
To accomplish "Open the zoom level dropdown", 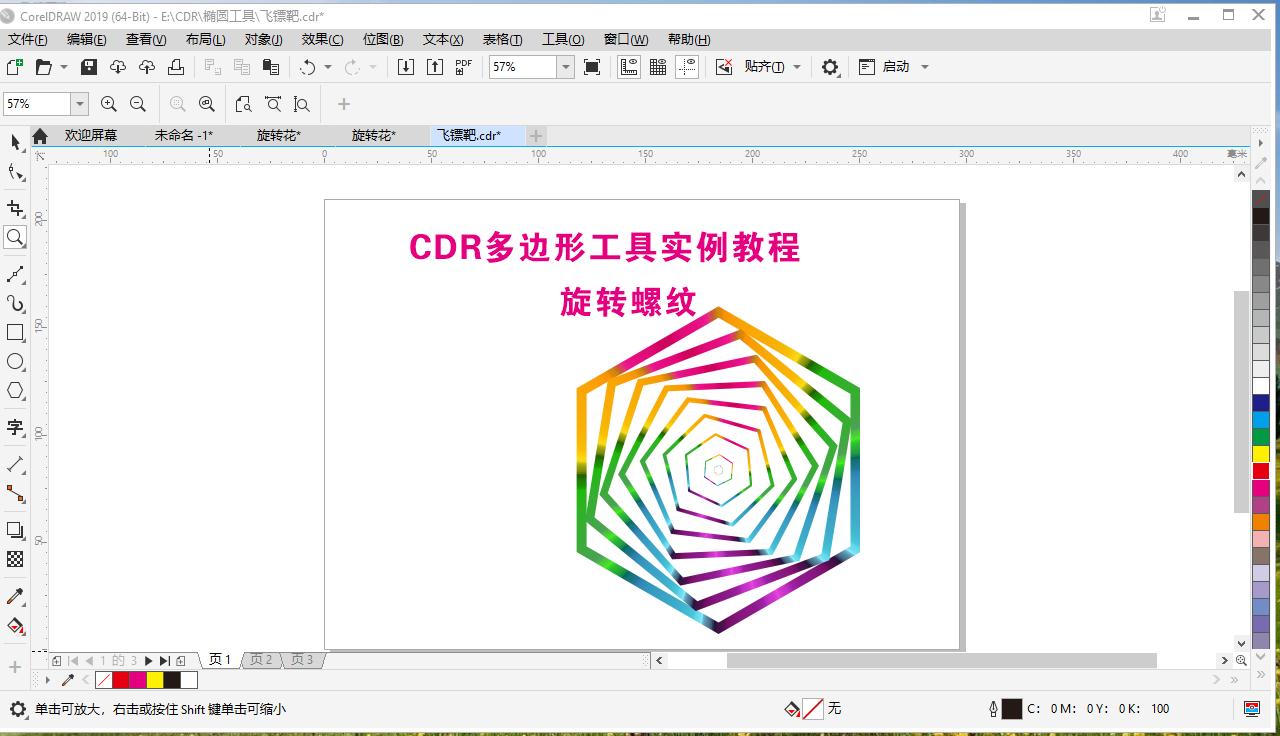I will (x=565, y=67).
